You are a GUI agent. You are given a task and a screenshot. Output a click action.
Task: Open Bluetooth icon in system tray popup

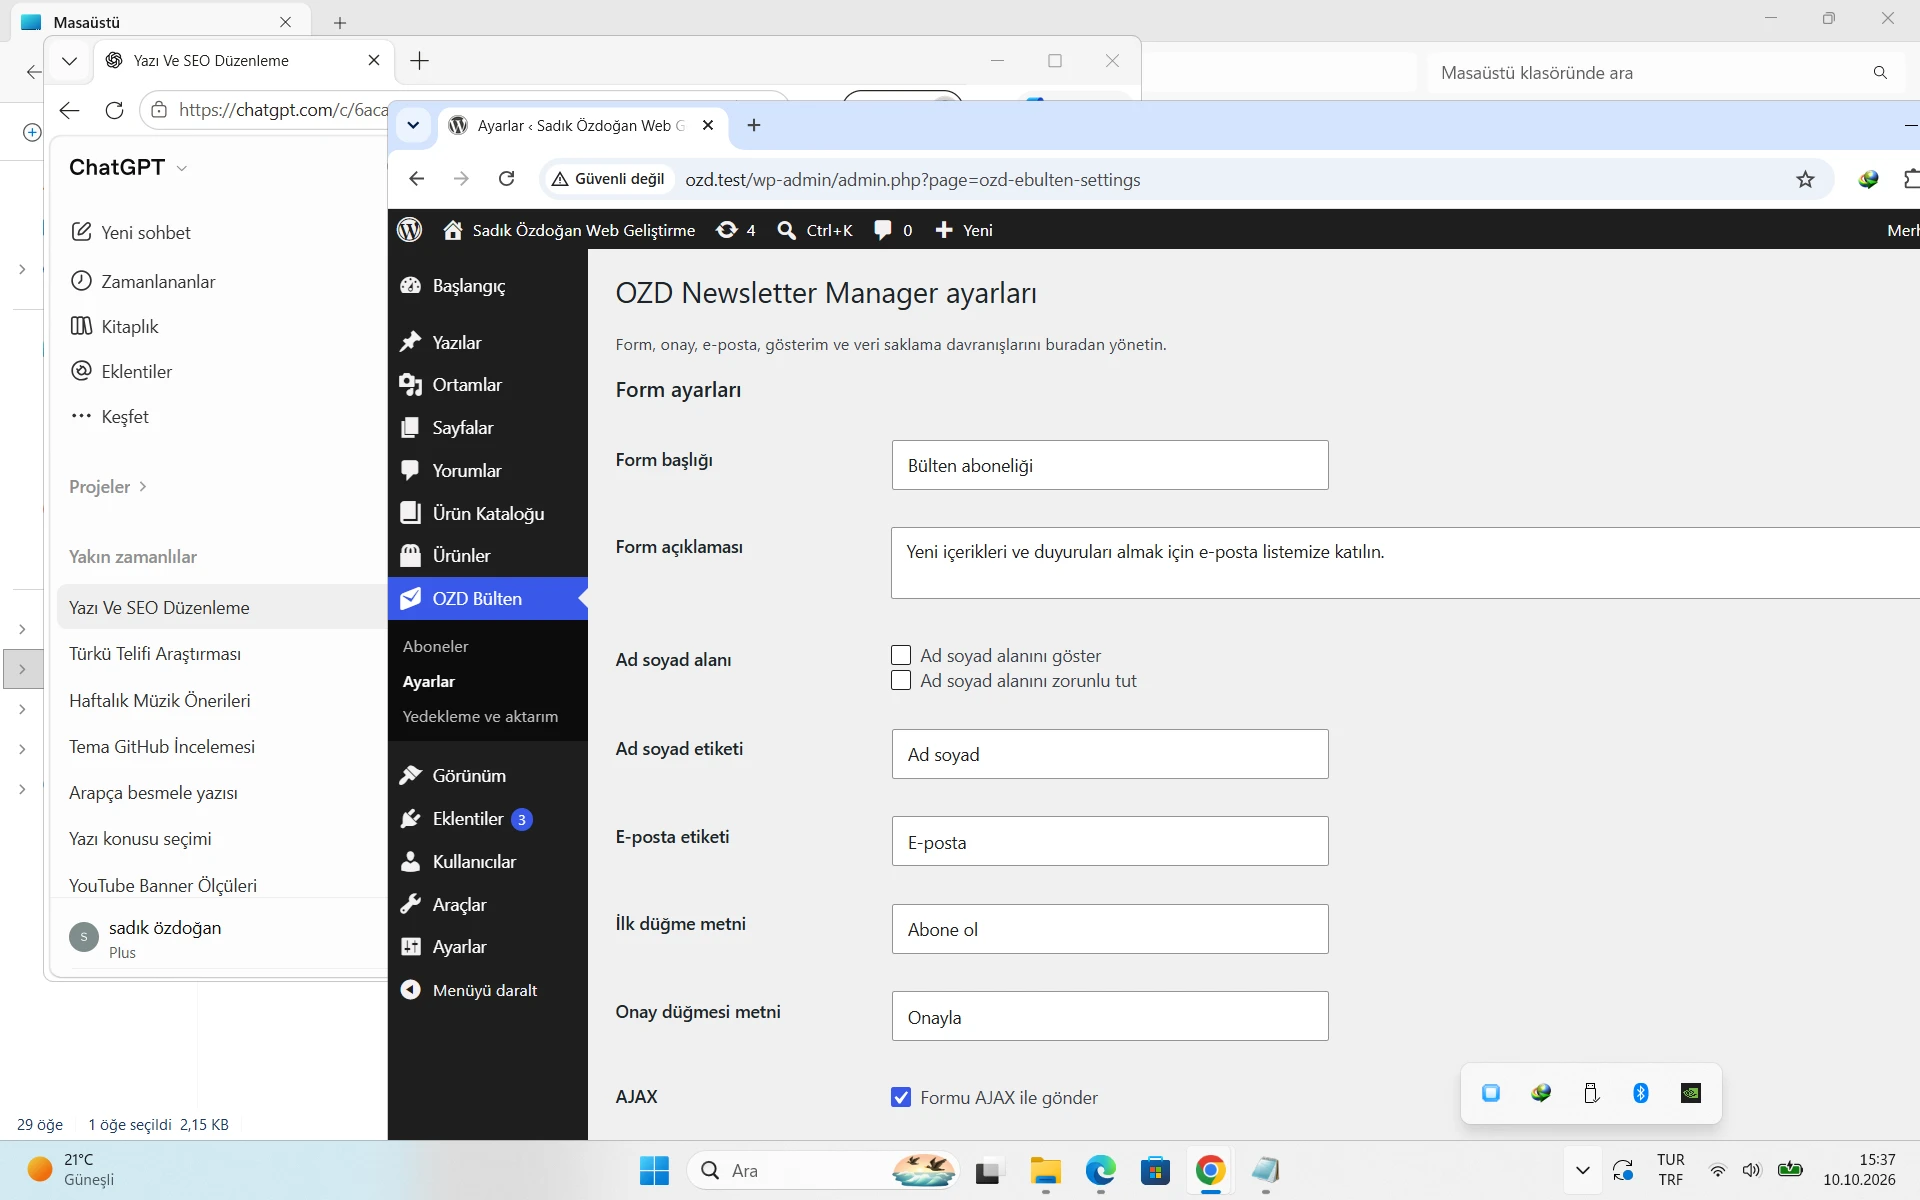click(1641, 1093)
